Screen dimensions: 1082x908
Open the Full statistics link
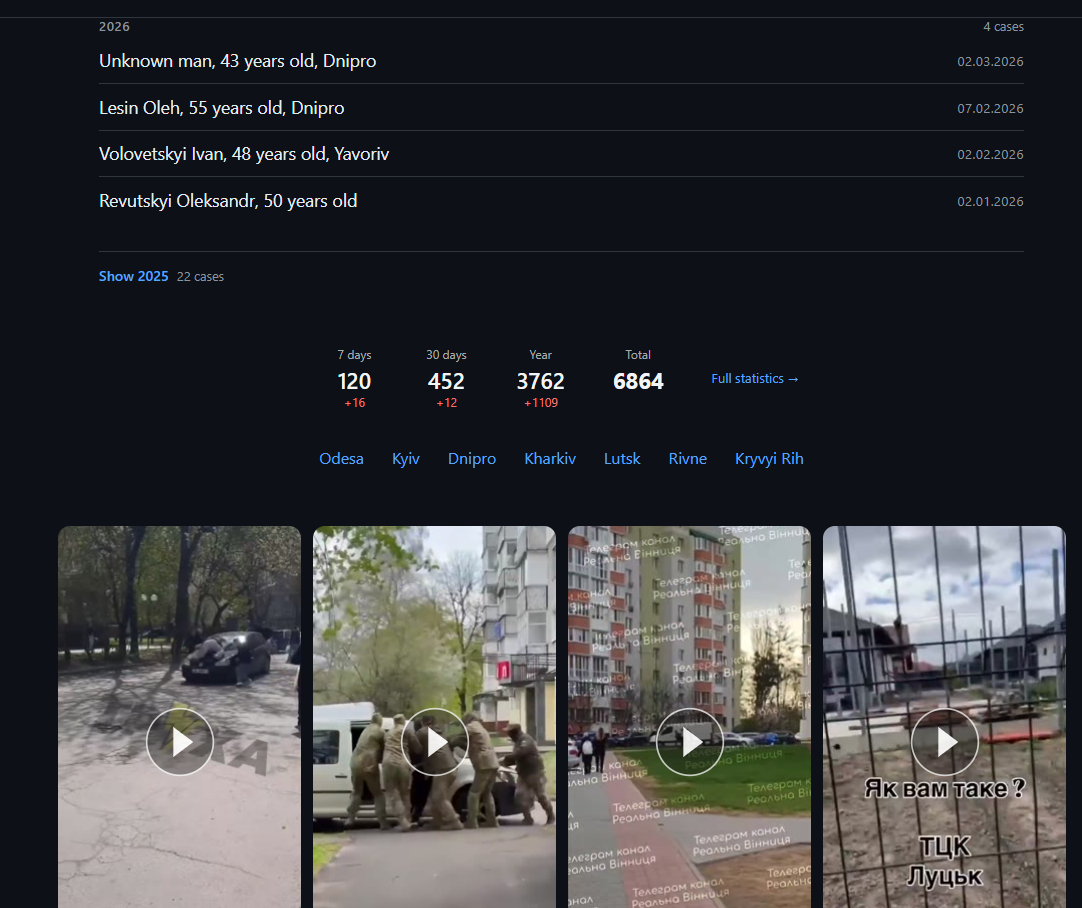755,379
